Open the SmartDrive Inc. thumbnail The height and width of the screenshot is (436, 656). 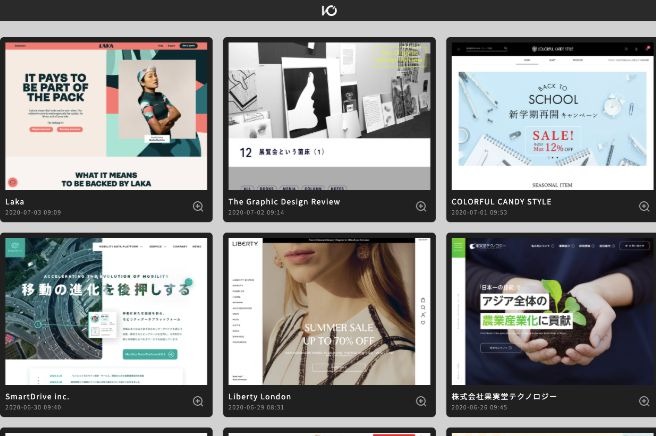(106, 311)
